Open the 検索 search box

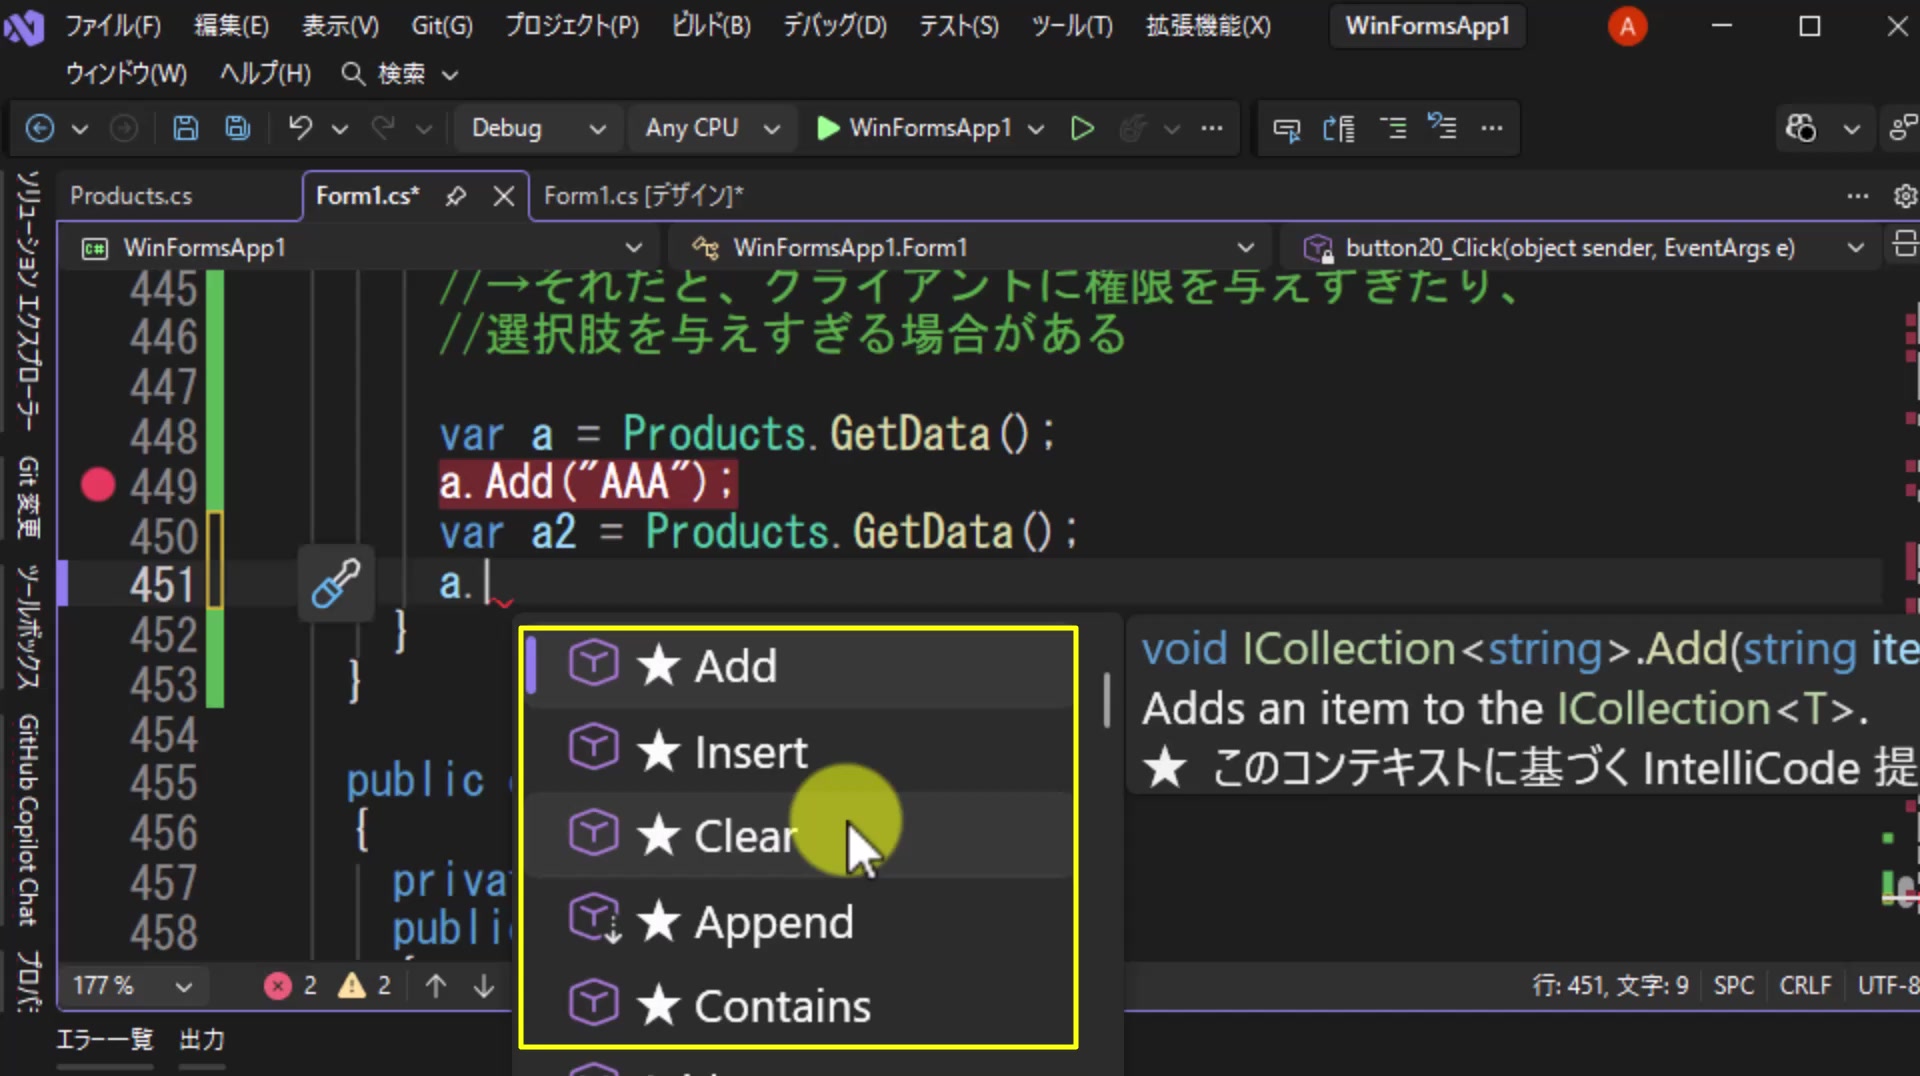(x=400, y=74)
